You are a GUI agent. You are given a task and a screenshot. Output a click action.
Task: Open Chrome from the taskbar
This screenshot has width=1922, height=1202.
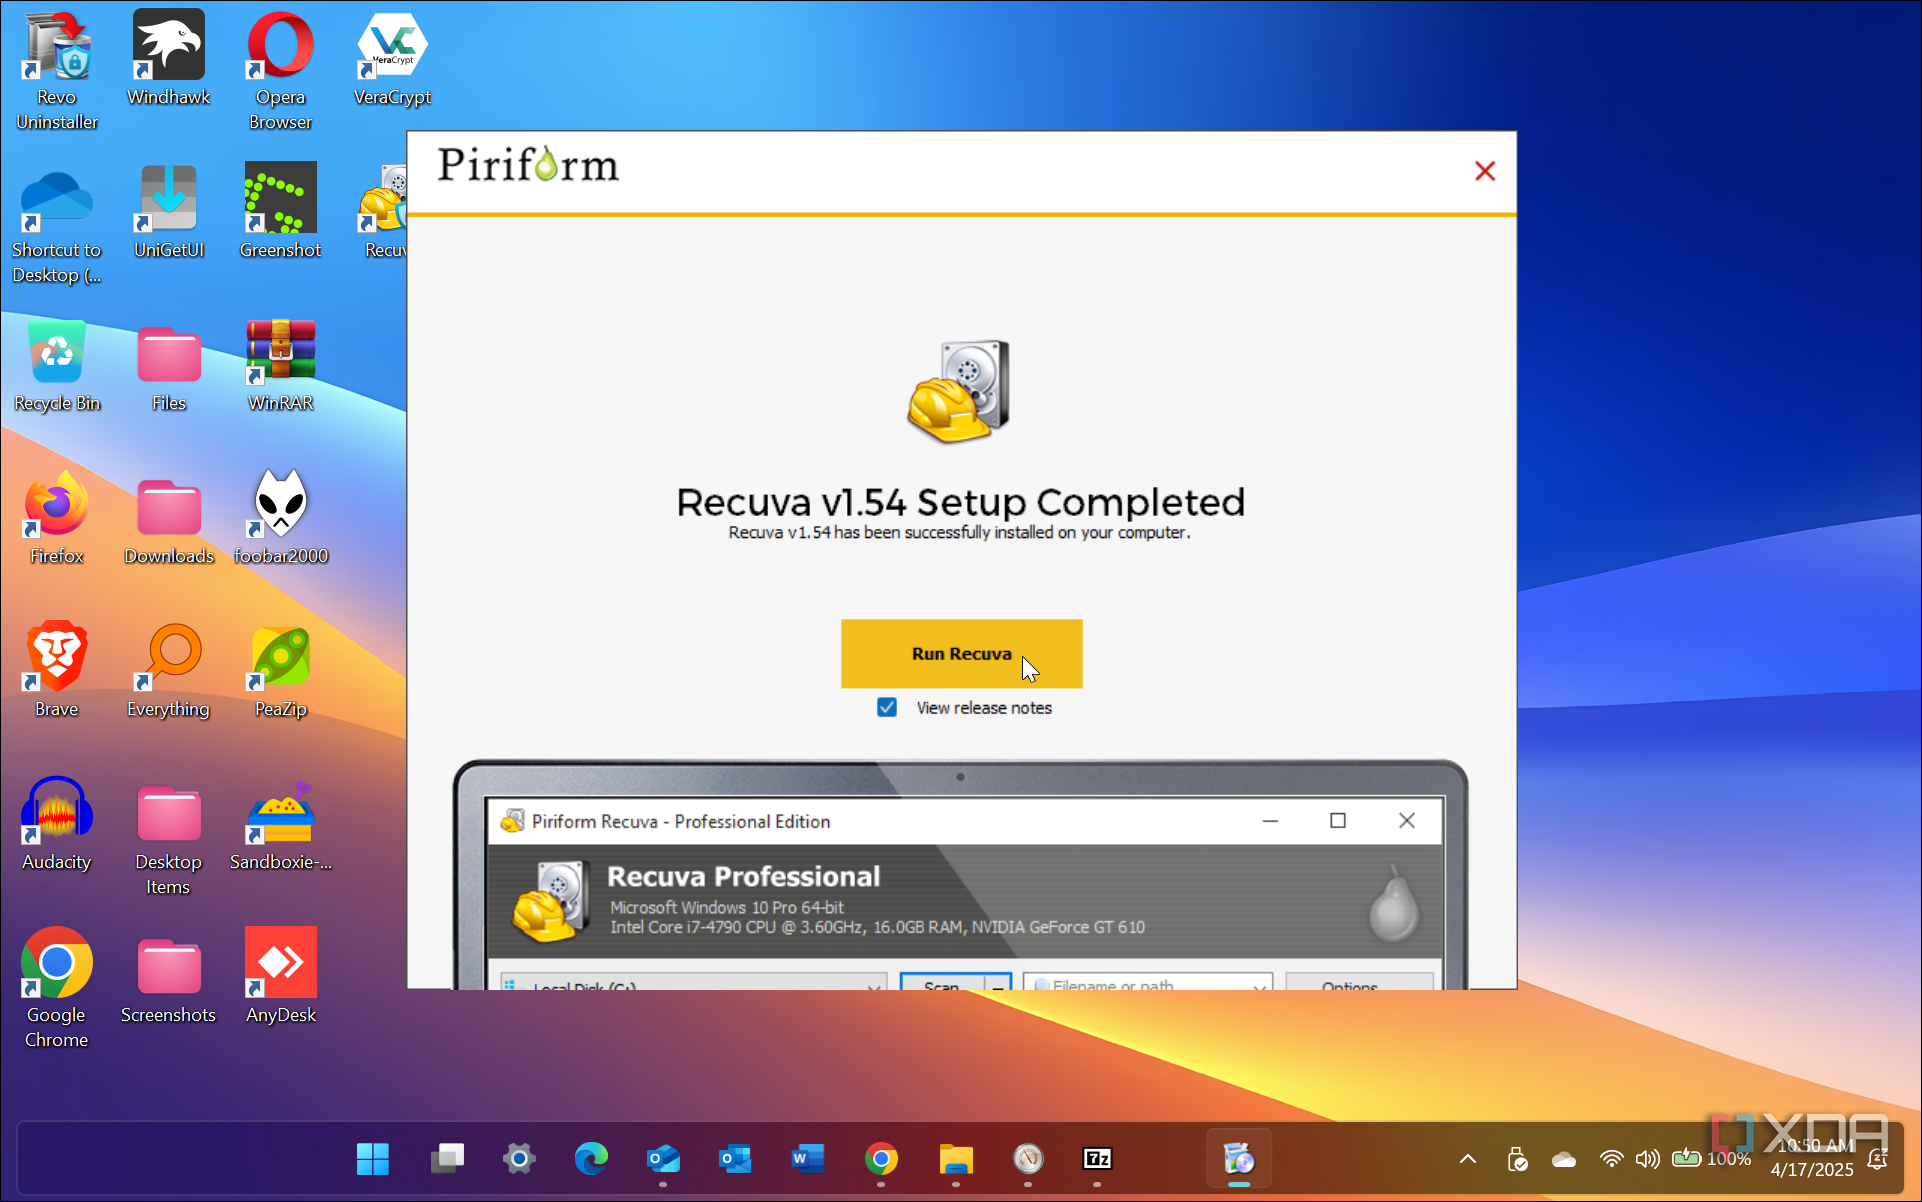(881, 1159)
